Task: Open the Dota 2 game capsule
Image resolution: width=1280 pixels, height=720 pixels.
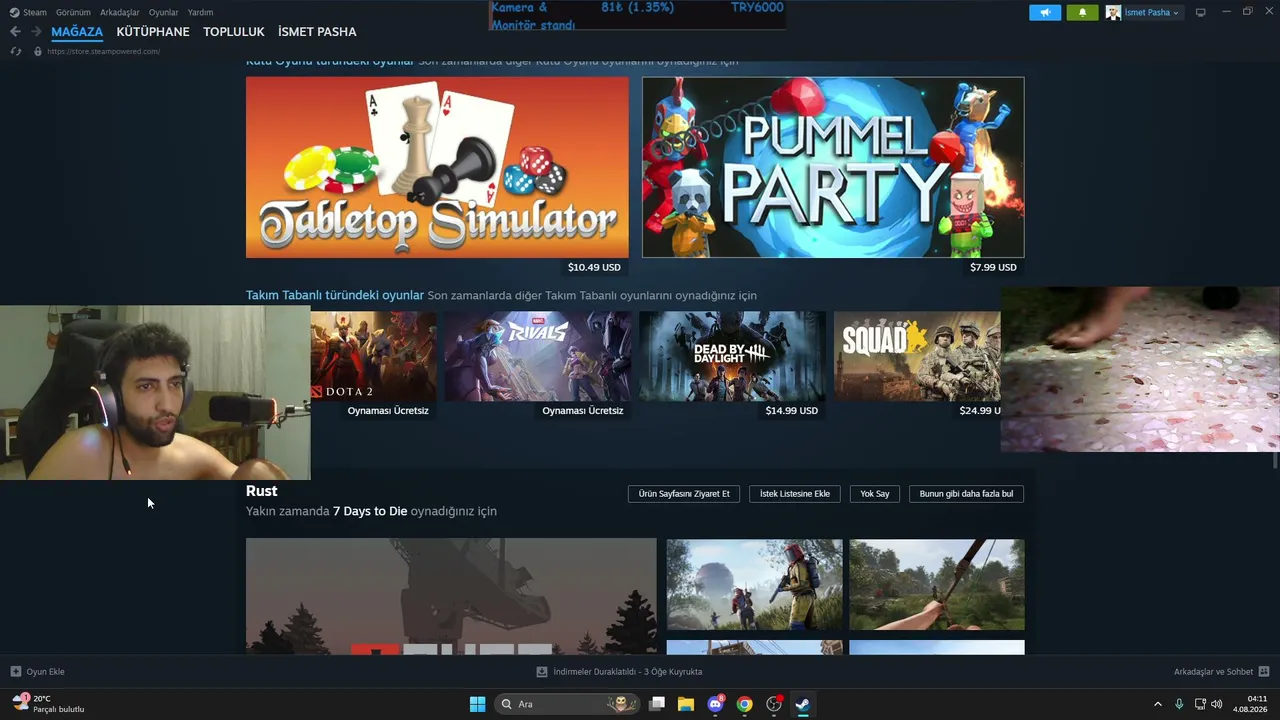Action: click(373, 356)
